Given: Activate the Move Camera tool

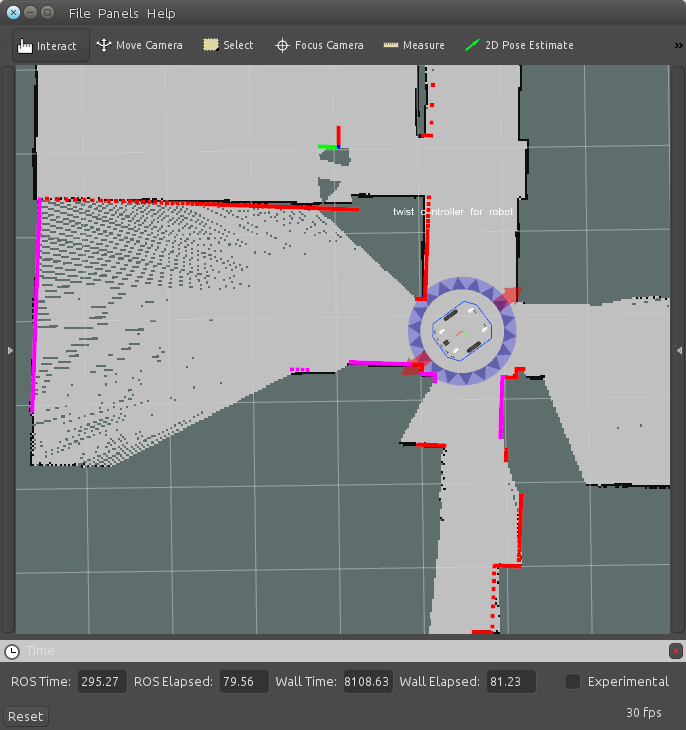Looking at the screenshot, I should 139,45.
